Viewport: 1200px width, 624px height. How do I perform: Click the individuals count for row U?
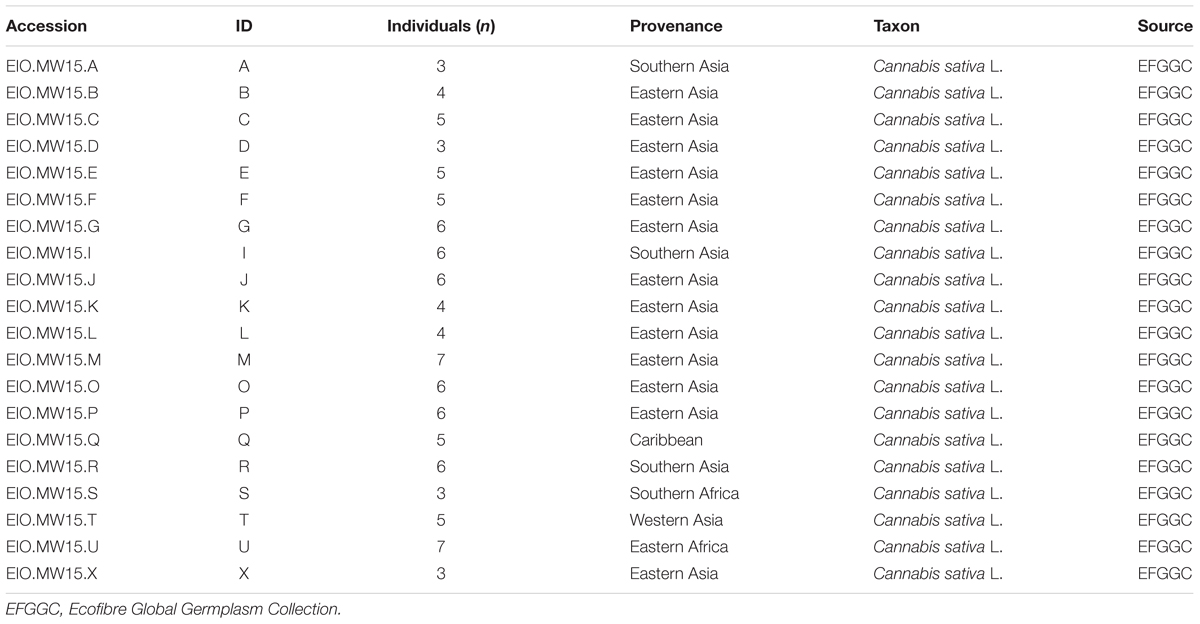(441, 547)
